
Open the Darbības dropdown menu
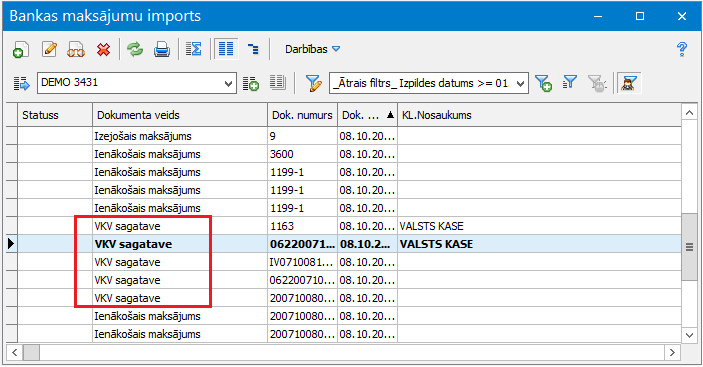(x=312, y=49)
